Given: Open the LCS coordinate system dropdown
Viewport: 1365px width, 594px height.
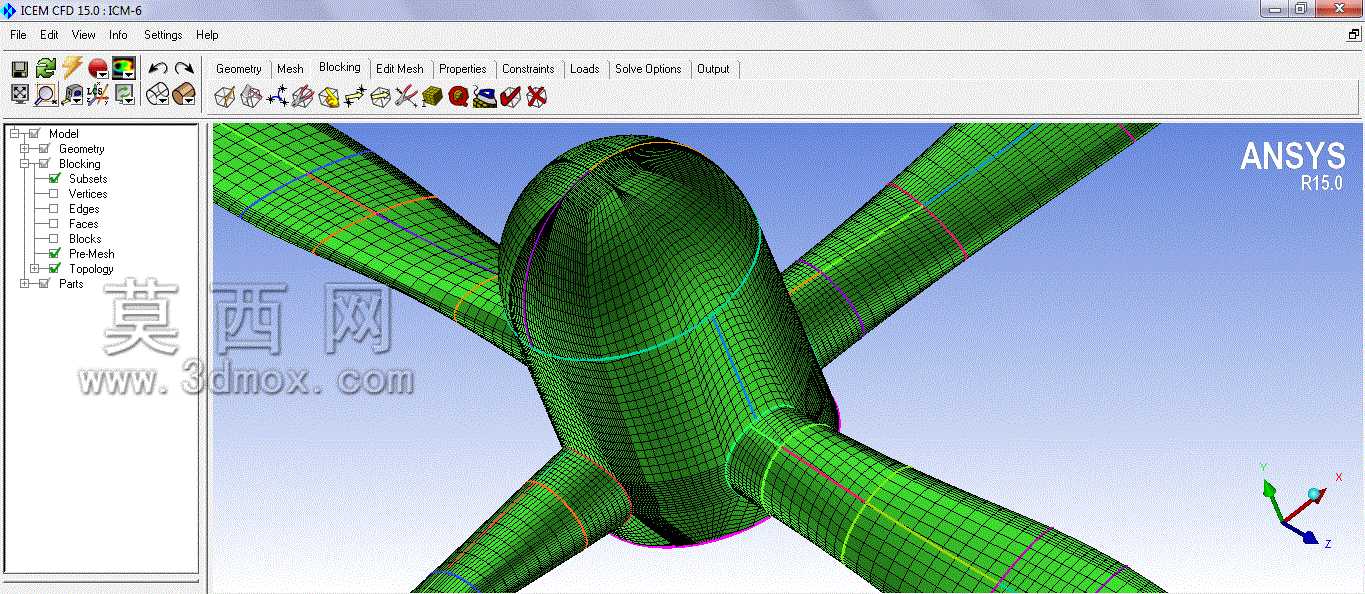Looking at the screenshot, I should coord(97,94).
